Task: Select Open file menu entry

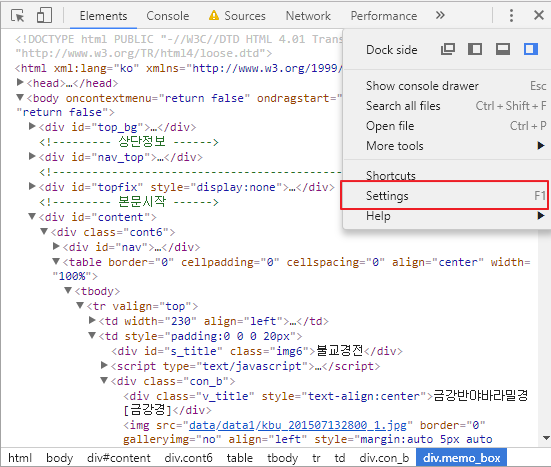Action: pos(447,126)
